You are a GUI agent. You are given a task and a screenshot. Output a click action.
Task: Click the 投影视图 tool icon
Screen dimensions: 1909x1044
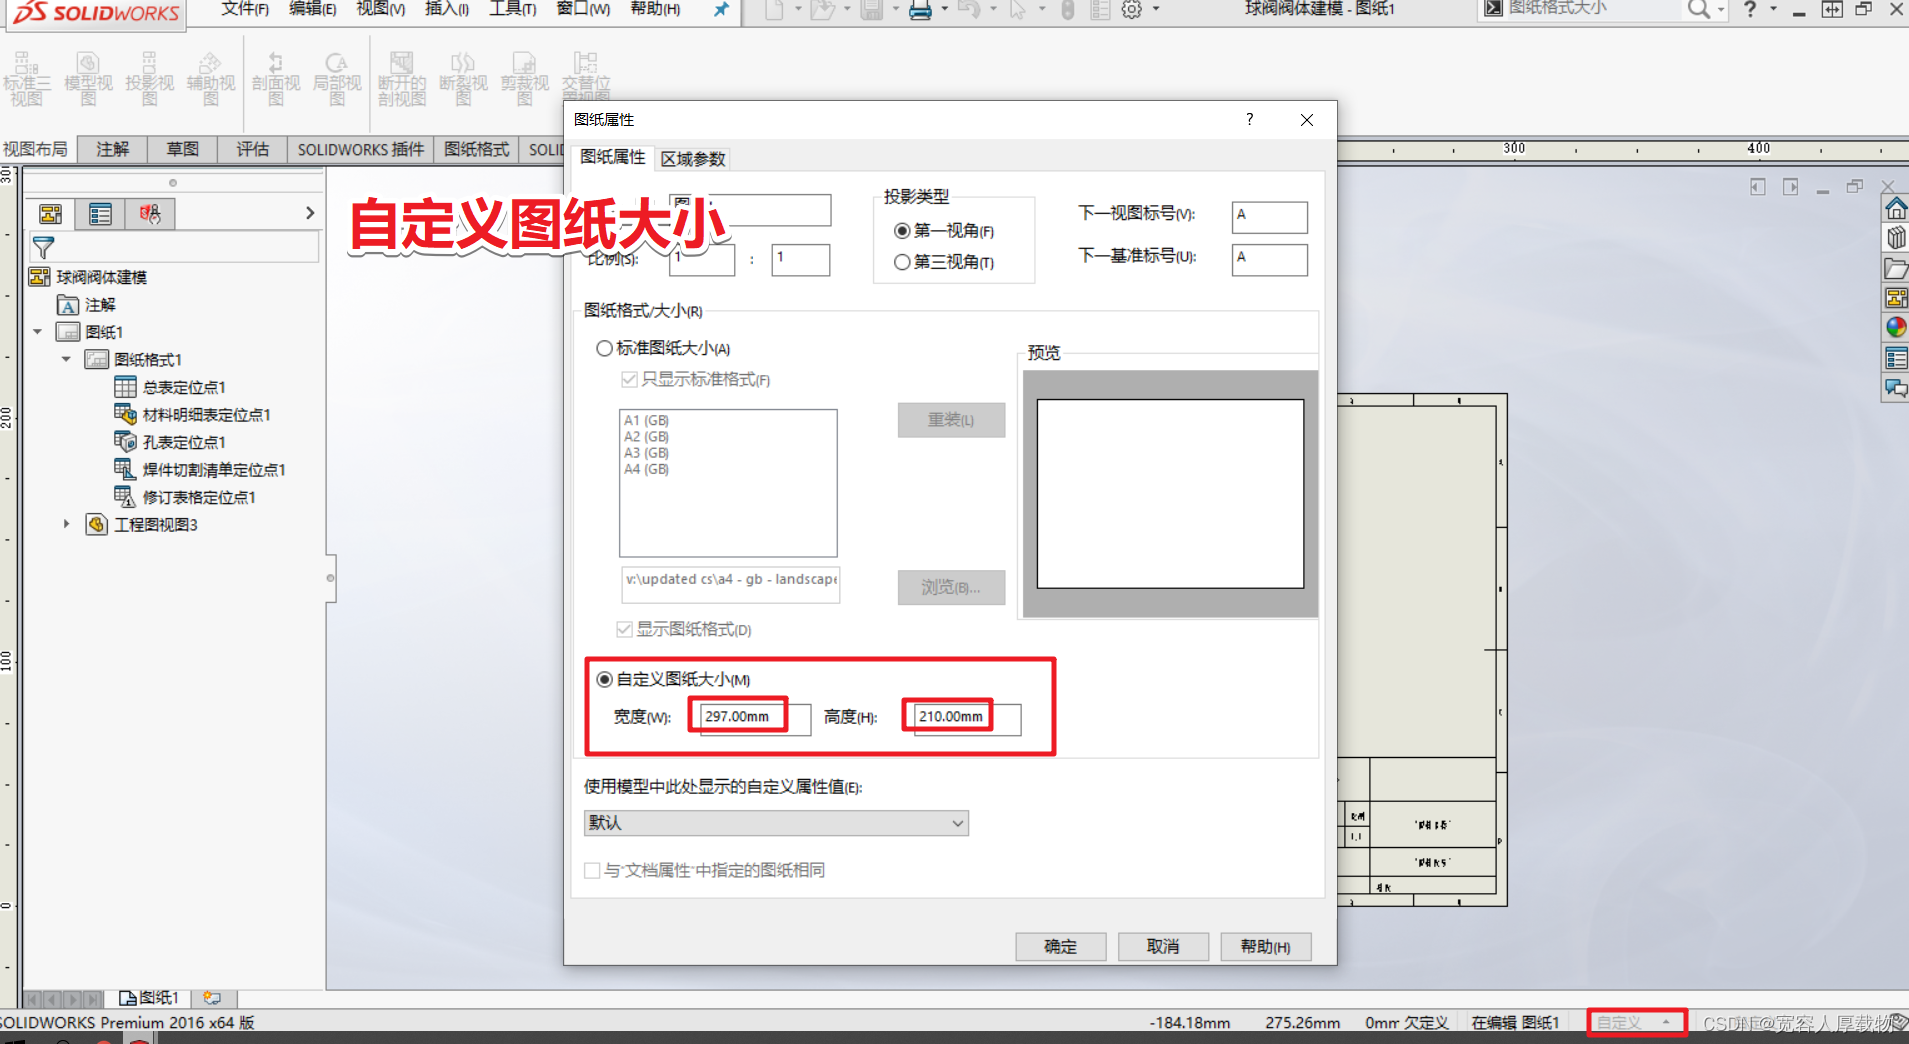pyautogui.click(x=149, y=79)
